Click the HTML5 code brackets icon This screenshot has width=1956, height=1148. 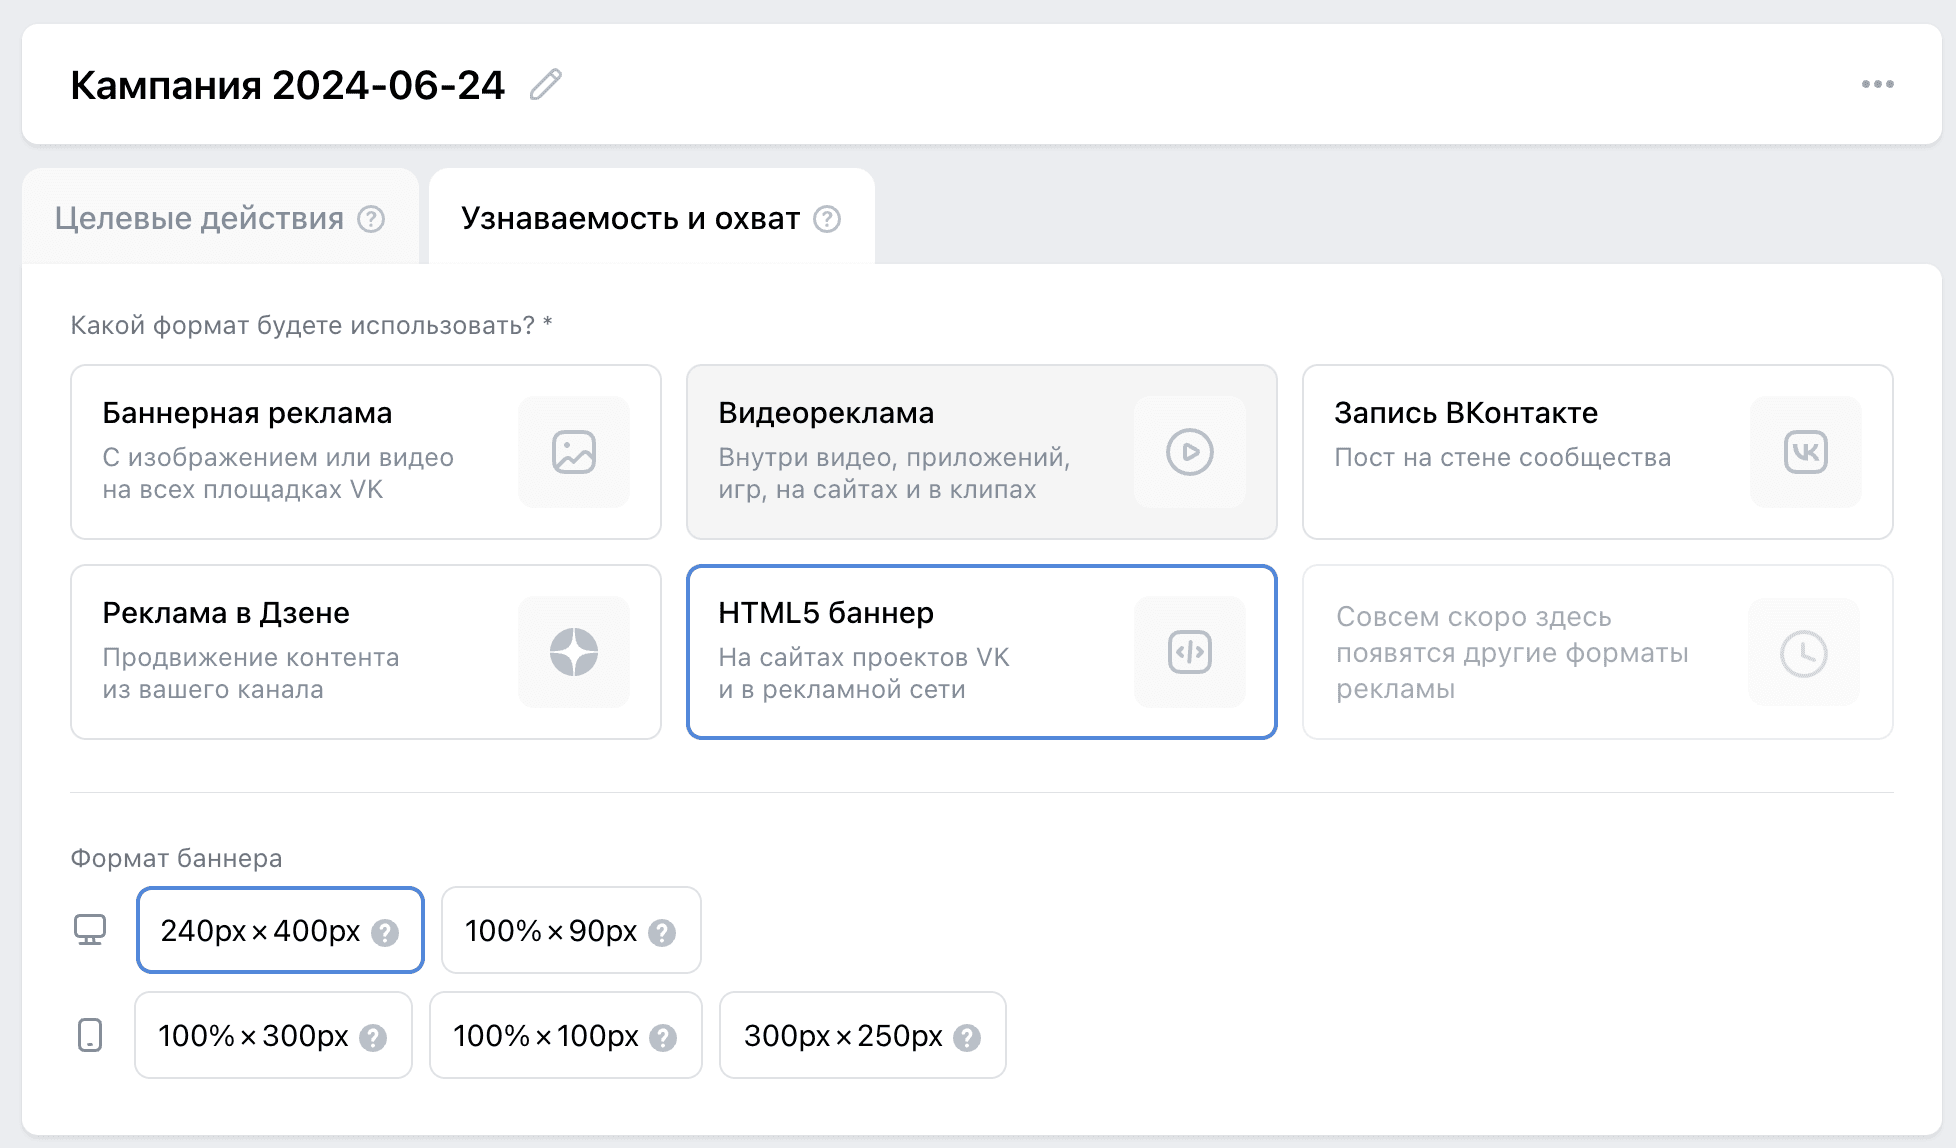pyautogui.click(x=1189, y=652)
